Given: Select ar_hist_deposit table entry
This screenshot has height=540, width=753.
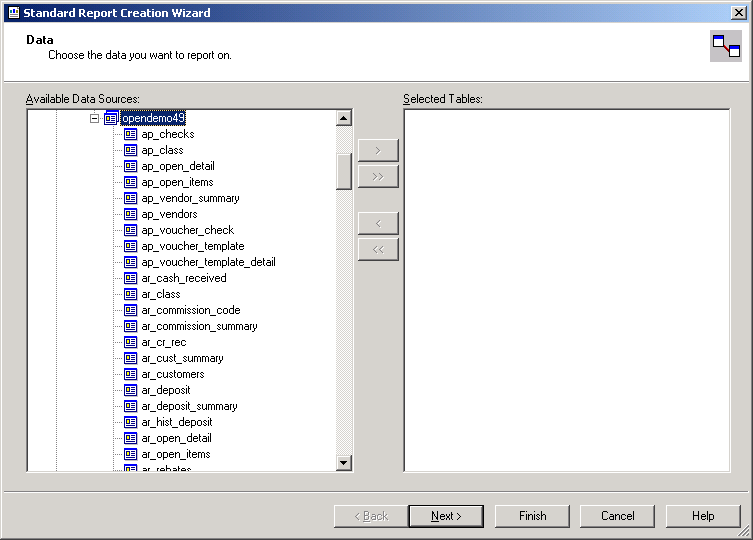Looking at the screenshot, I should tap(176, 422).
